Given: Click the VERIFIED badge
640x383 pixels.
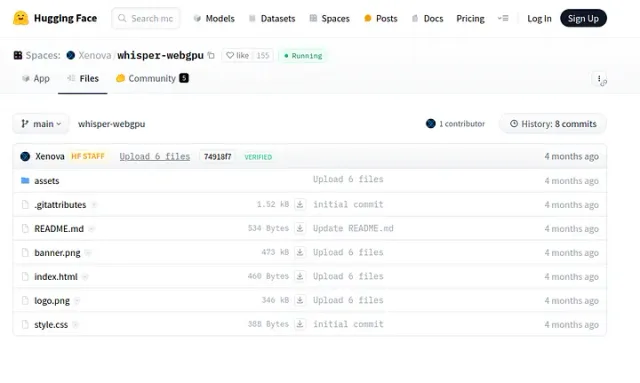Looking at the screenshot, I should tap(258, 157).
